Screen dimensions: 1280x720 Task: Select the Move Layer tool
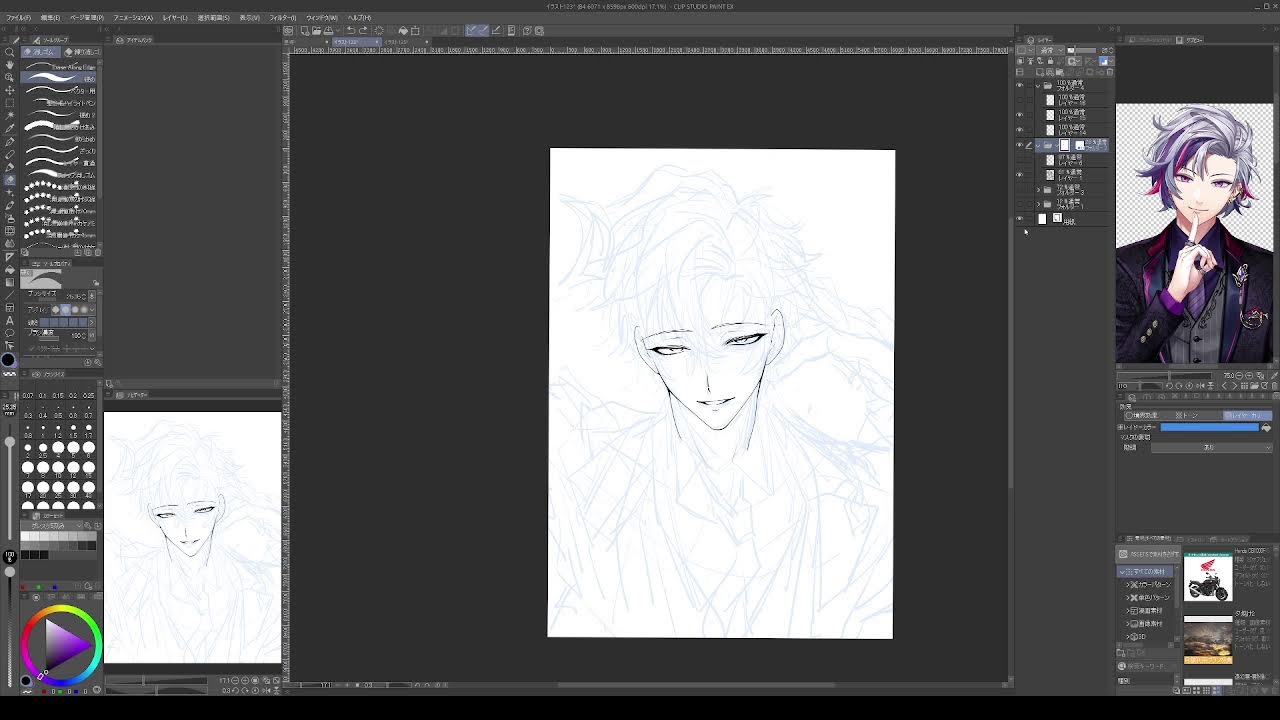tap(10, 90)
